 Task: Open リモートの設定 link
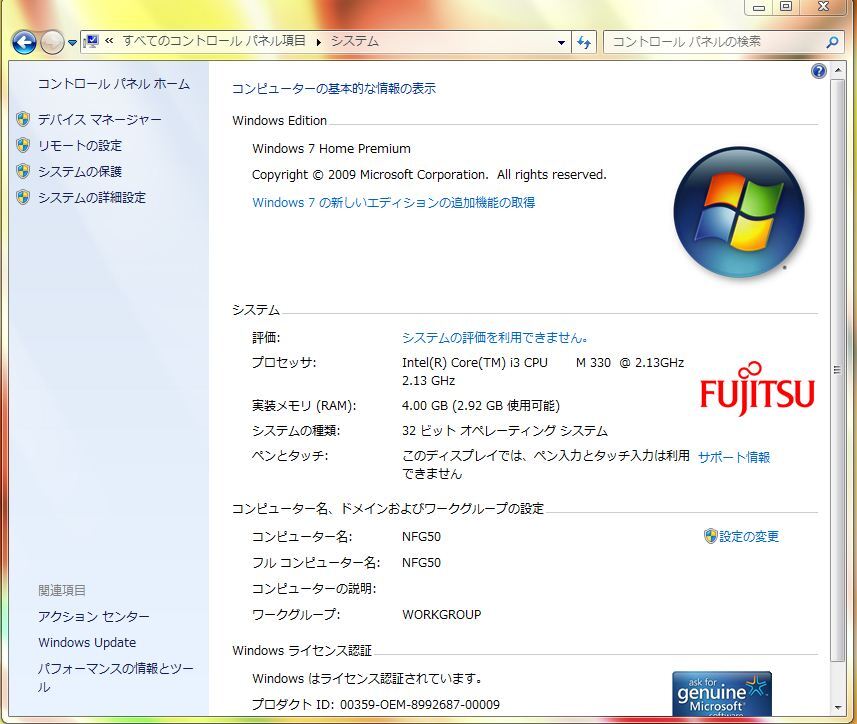pyautogui.click(x=80, y=145)
